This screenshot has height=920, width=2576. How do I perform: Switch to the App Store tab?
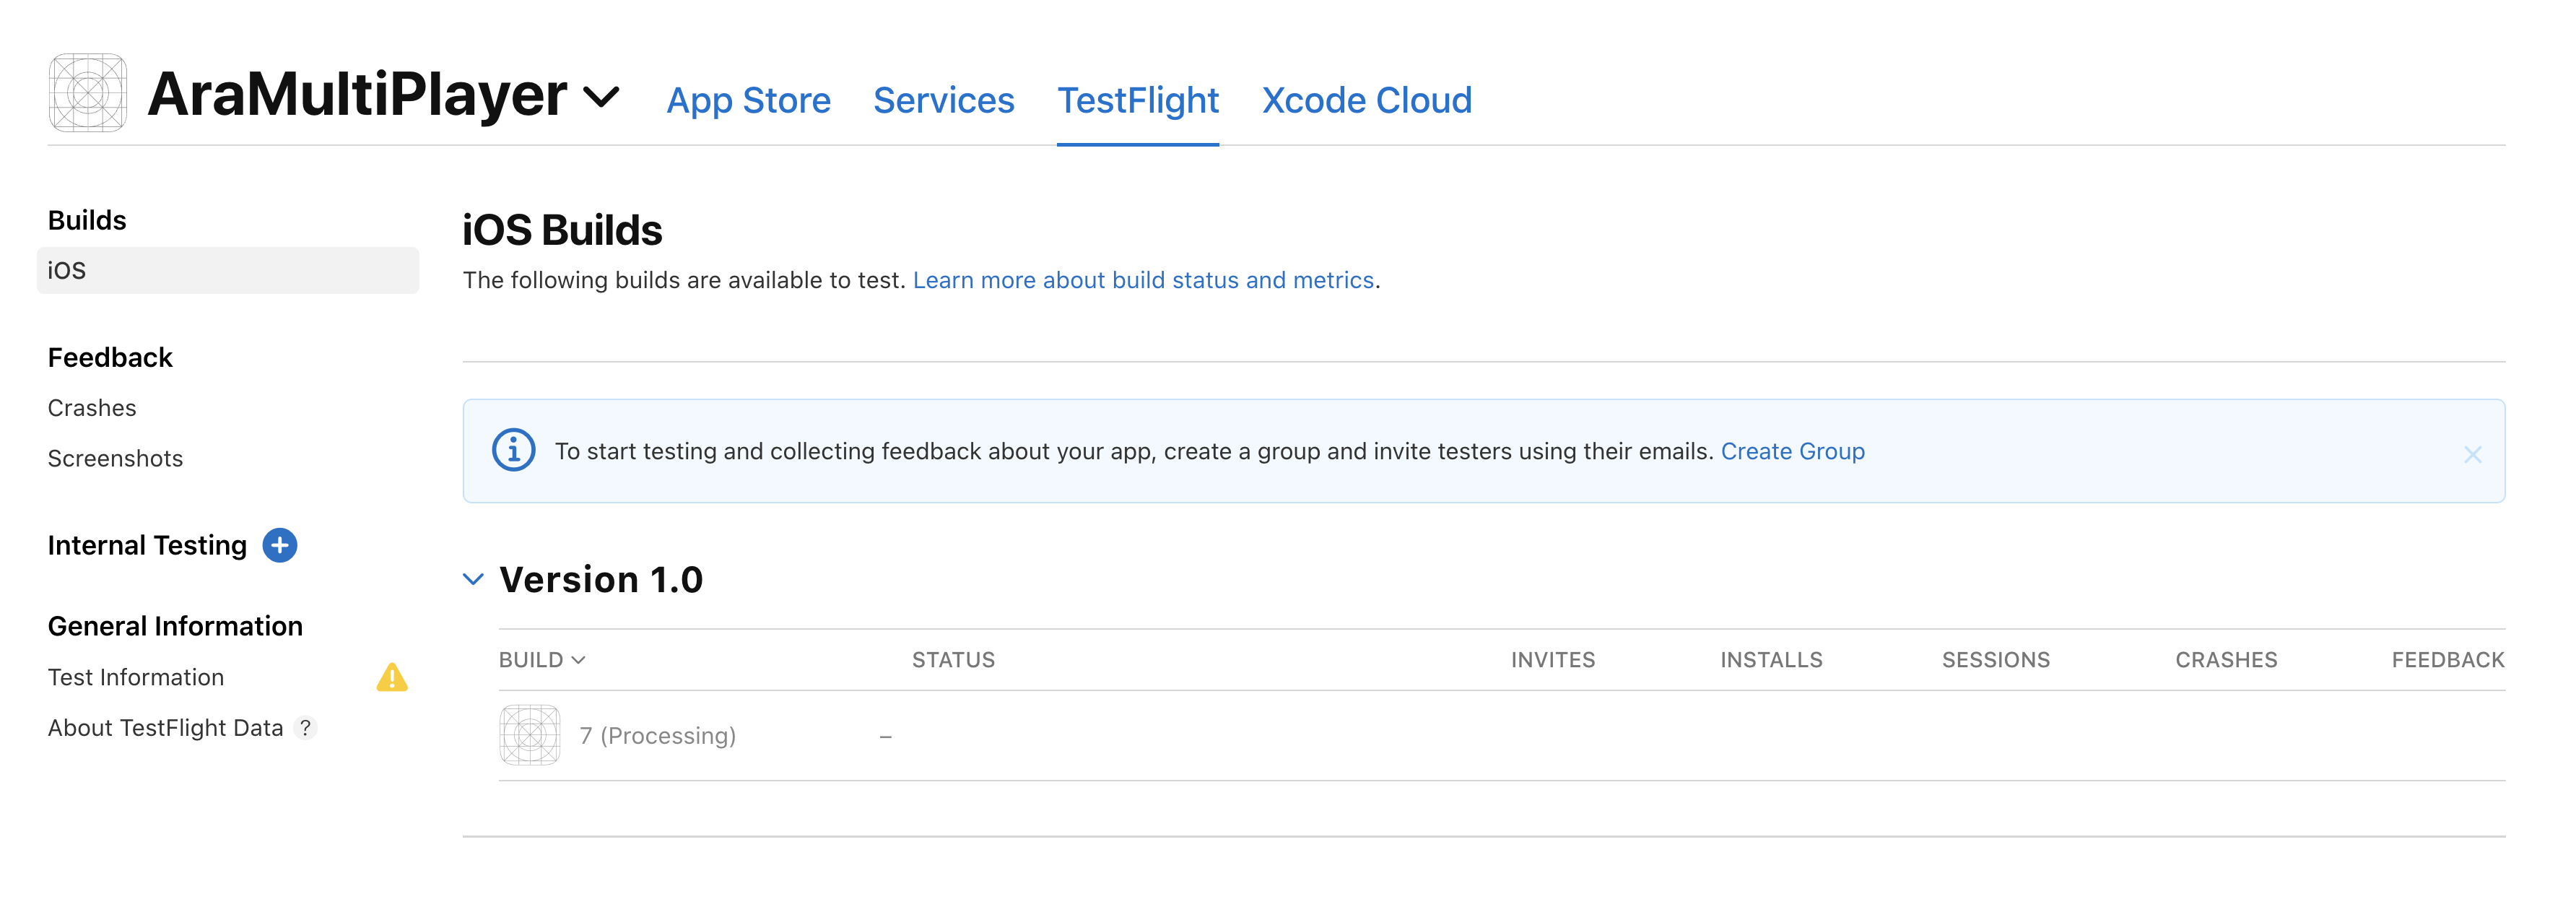pos(748,100)
